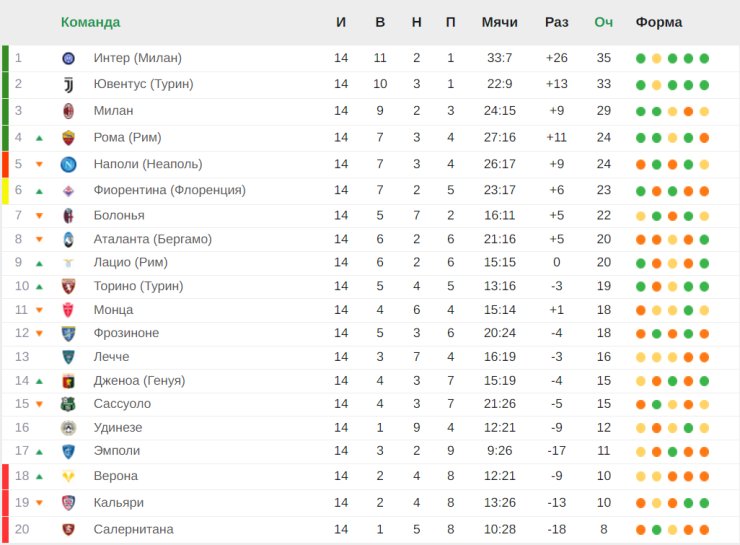Viewport: 740px width, 545px height.
Task: Click the Sassuolo green crest
Action: coord(68,404)
